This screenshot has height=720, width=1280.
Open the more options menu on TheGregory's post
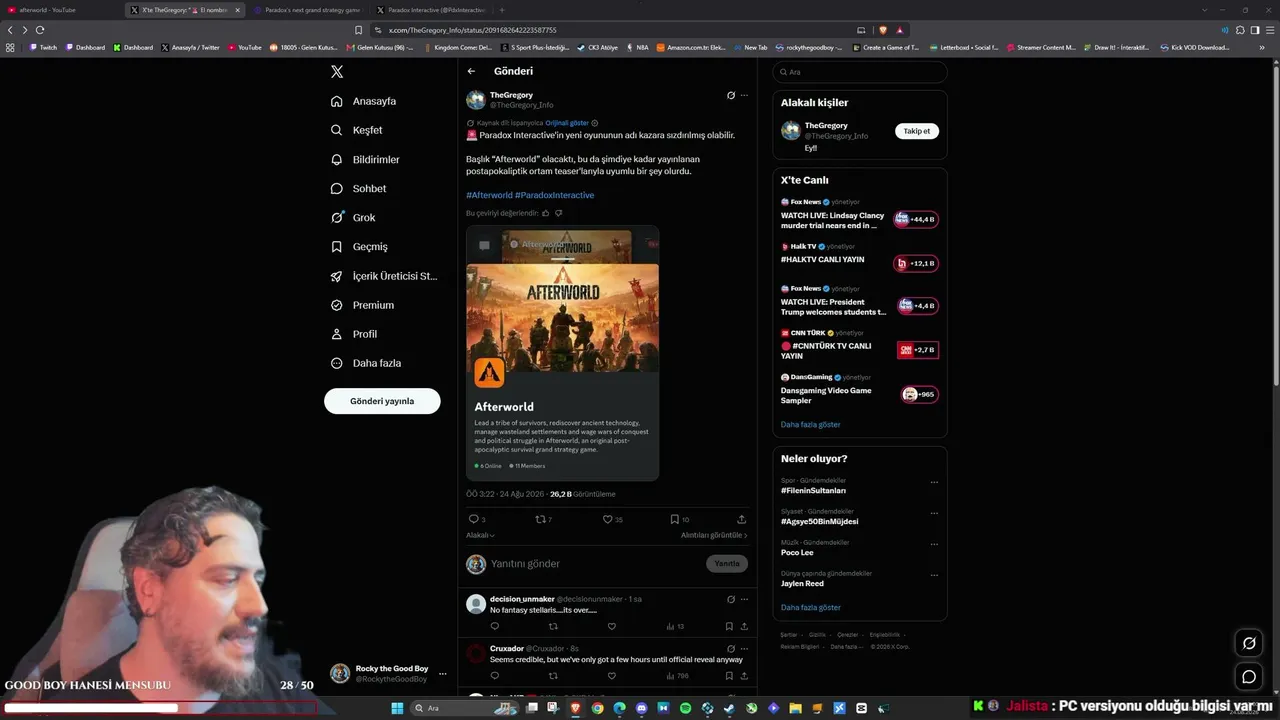pos(744,95)
